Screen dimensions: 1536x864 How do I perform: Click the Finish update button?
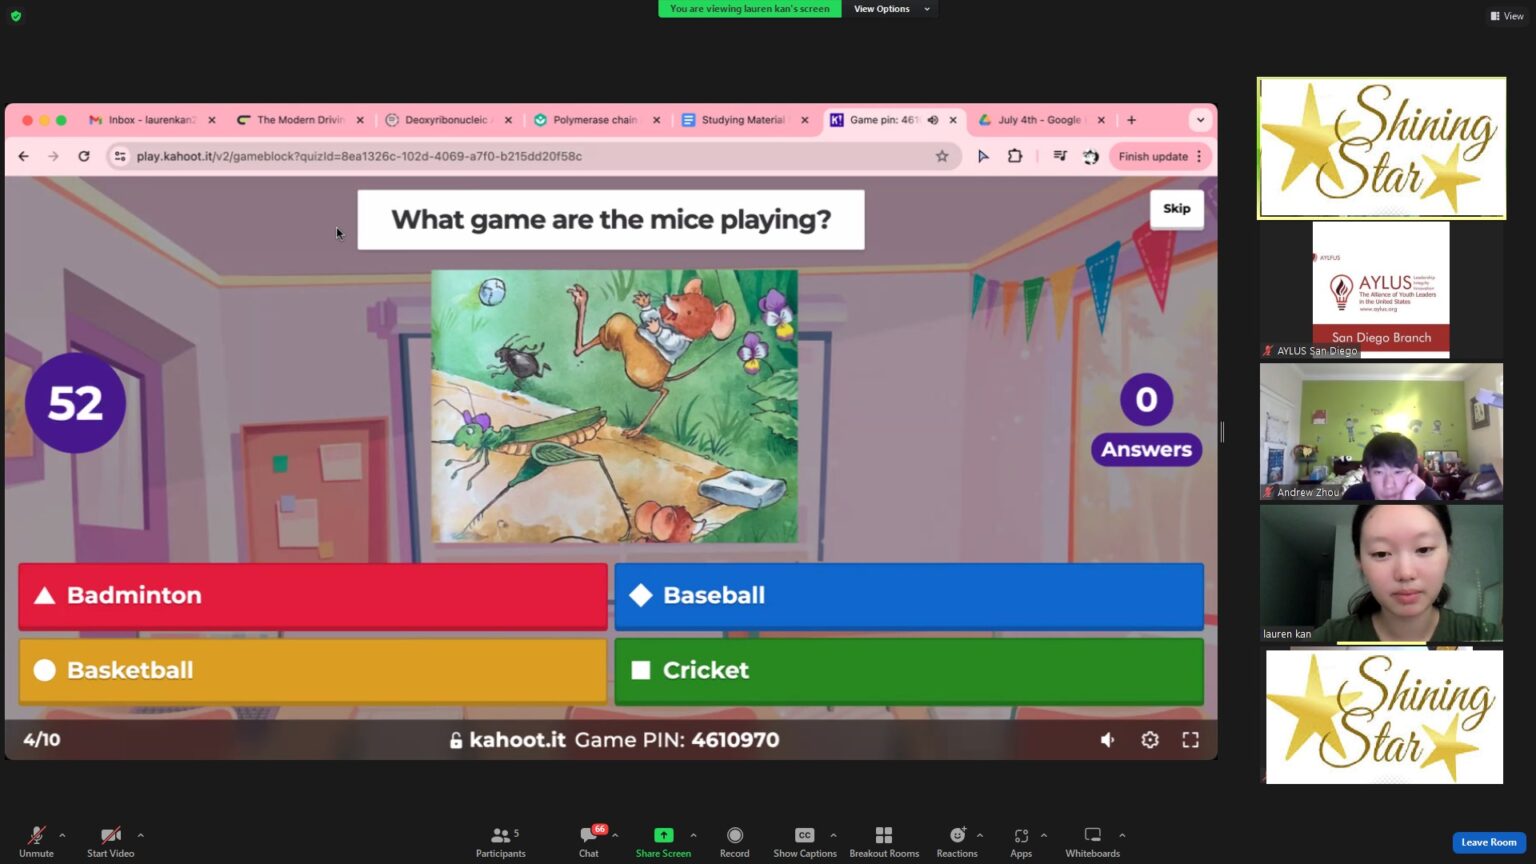(1153, 157)
